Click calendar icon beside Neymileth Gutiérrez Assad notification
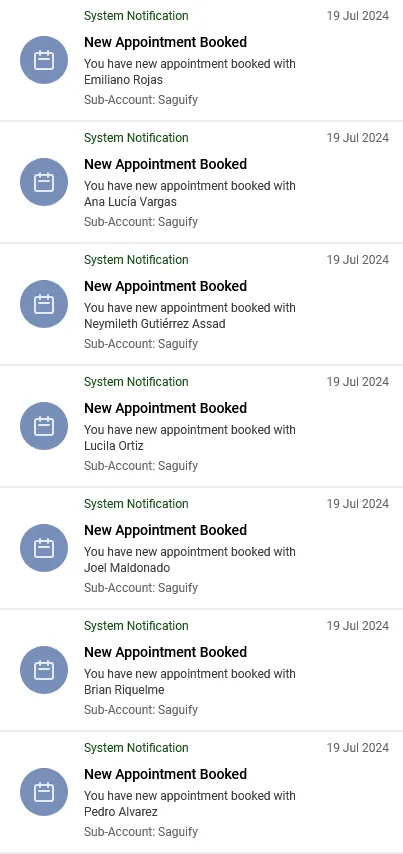Screen dimensions: 403x854 (44, 304)
